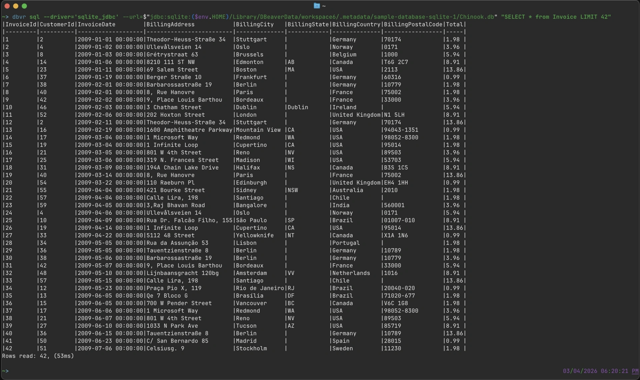This screenshot has height=380, width=640.
Task: Select address 'Rua da Assunção 53'
Action: (178, 243)
